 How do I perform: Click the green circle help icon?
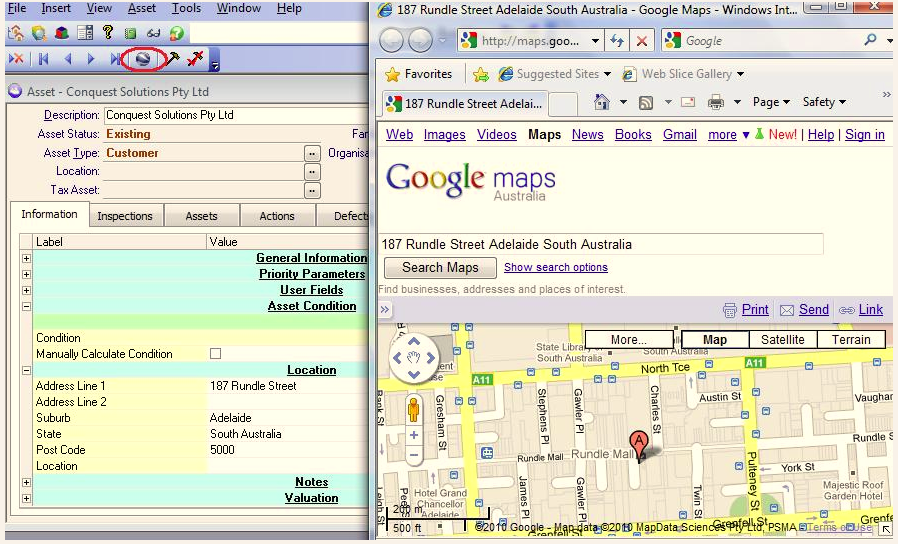coord(176,33)
